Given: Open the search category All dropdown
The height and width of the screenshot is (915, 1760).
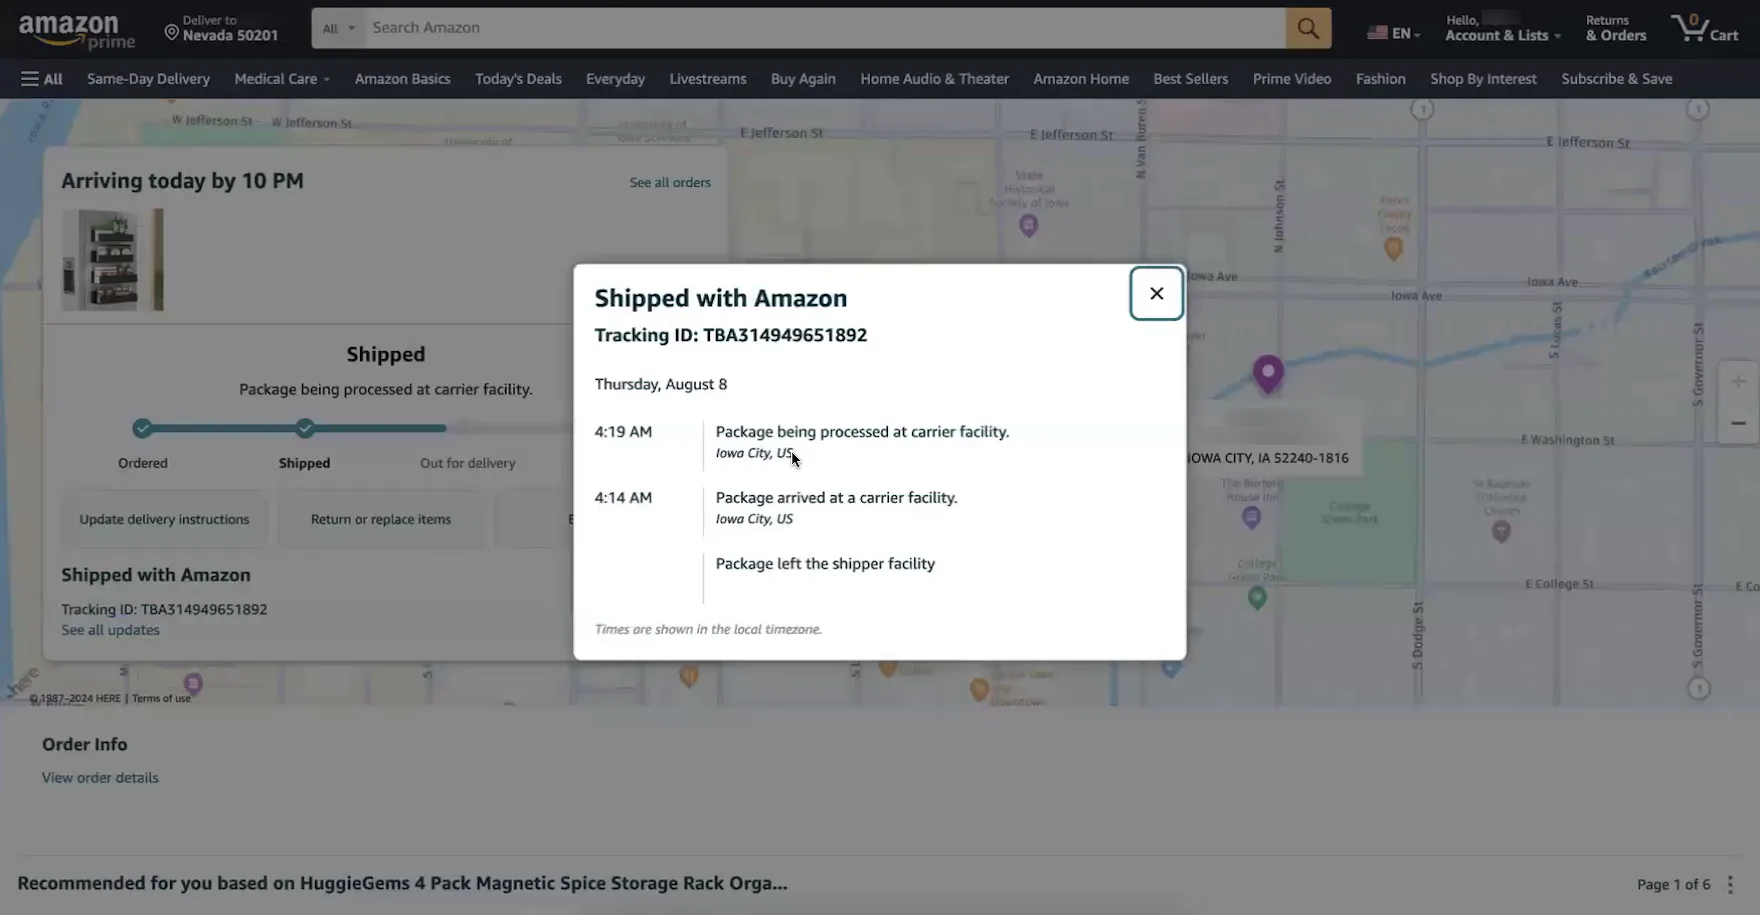Looking at the screenshot, I should pyautogui.click(x=338, y=28).
